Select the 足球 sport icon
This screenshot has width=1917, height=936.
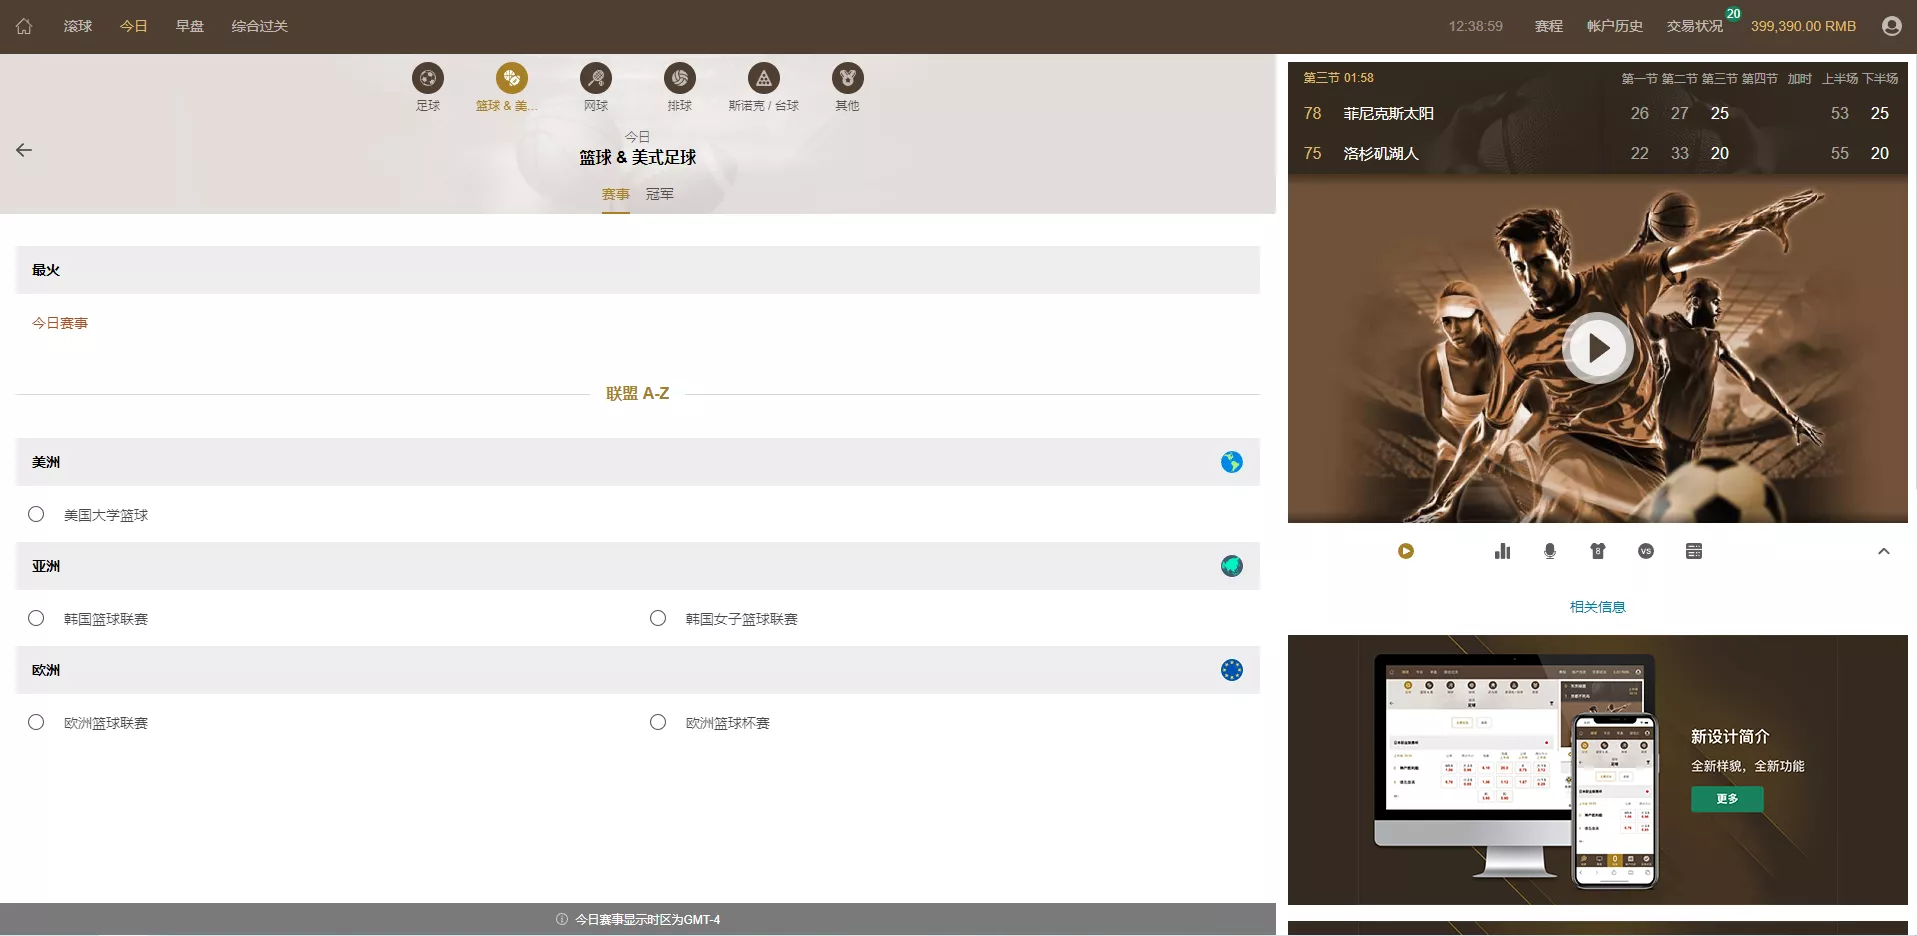(428, 86)
